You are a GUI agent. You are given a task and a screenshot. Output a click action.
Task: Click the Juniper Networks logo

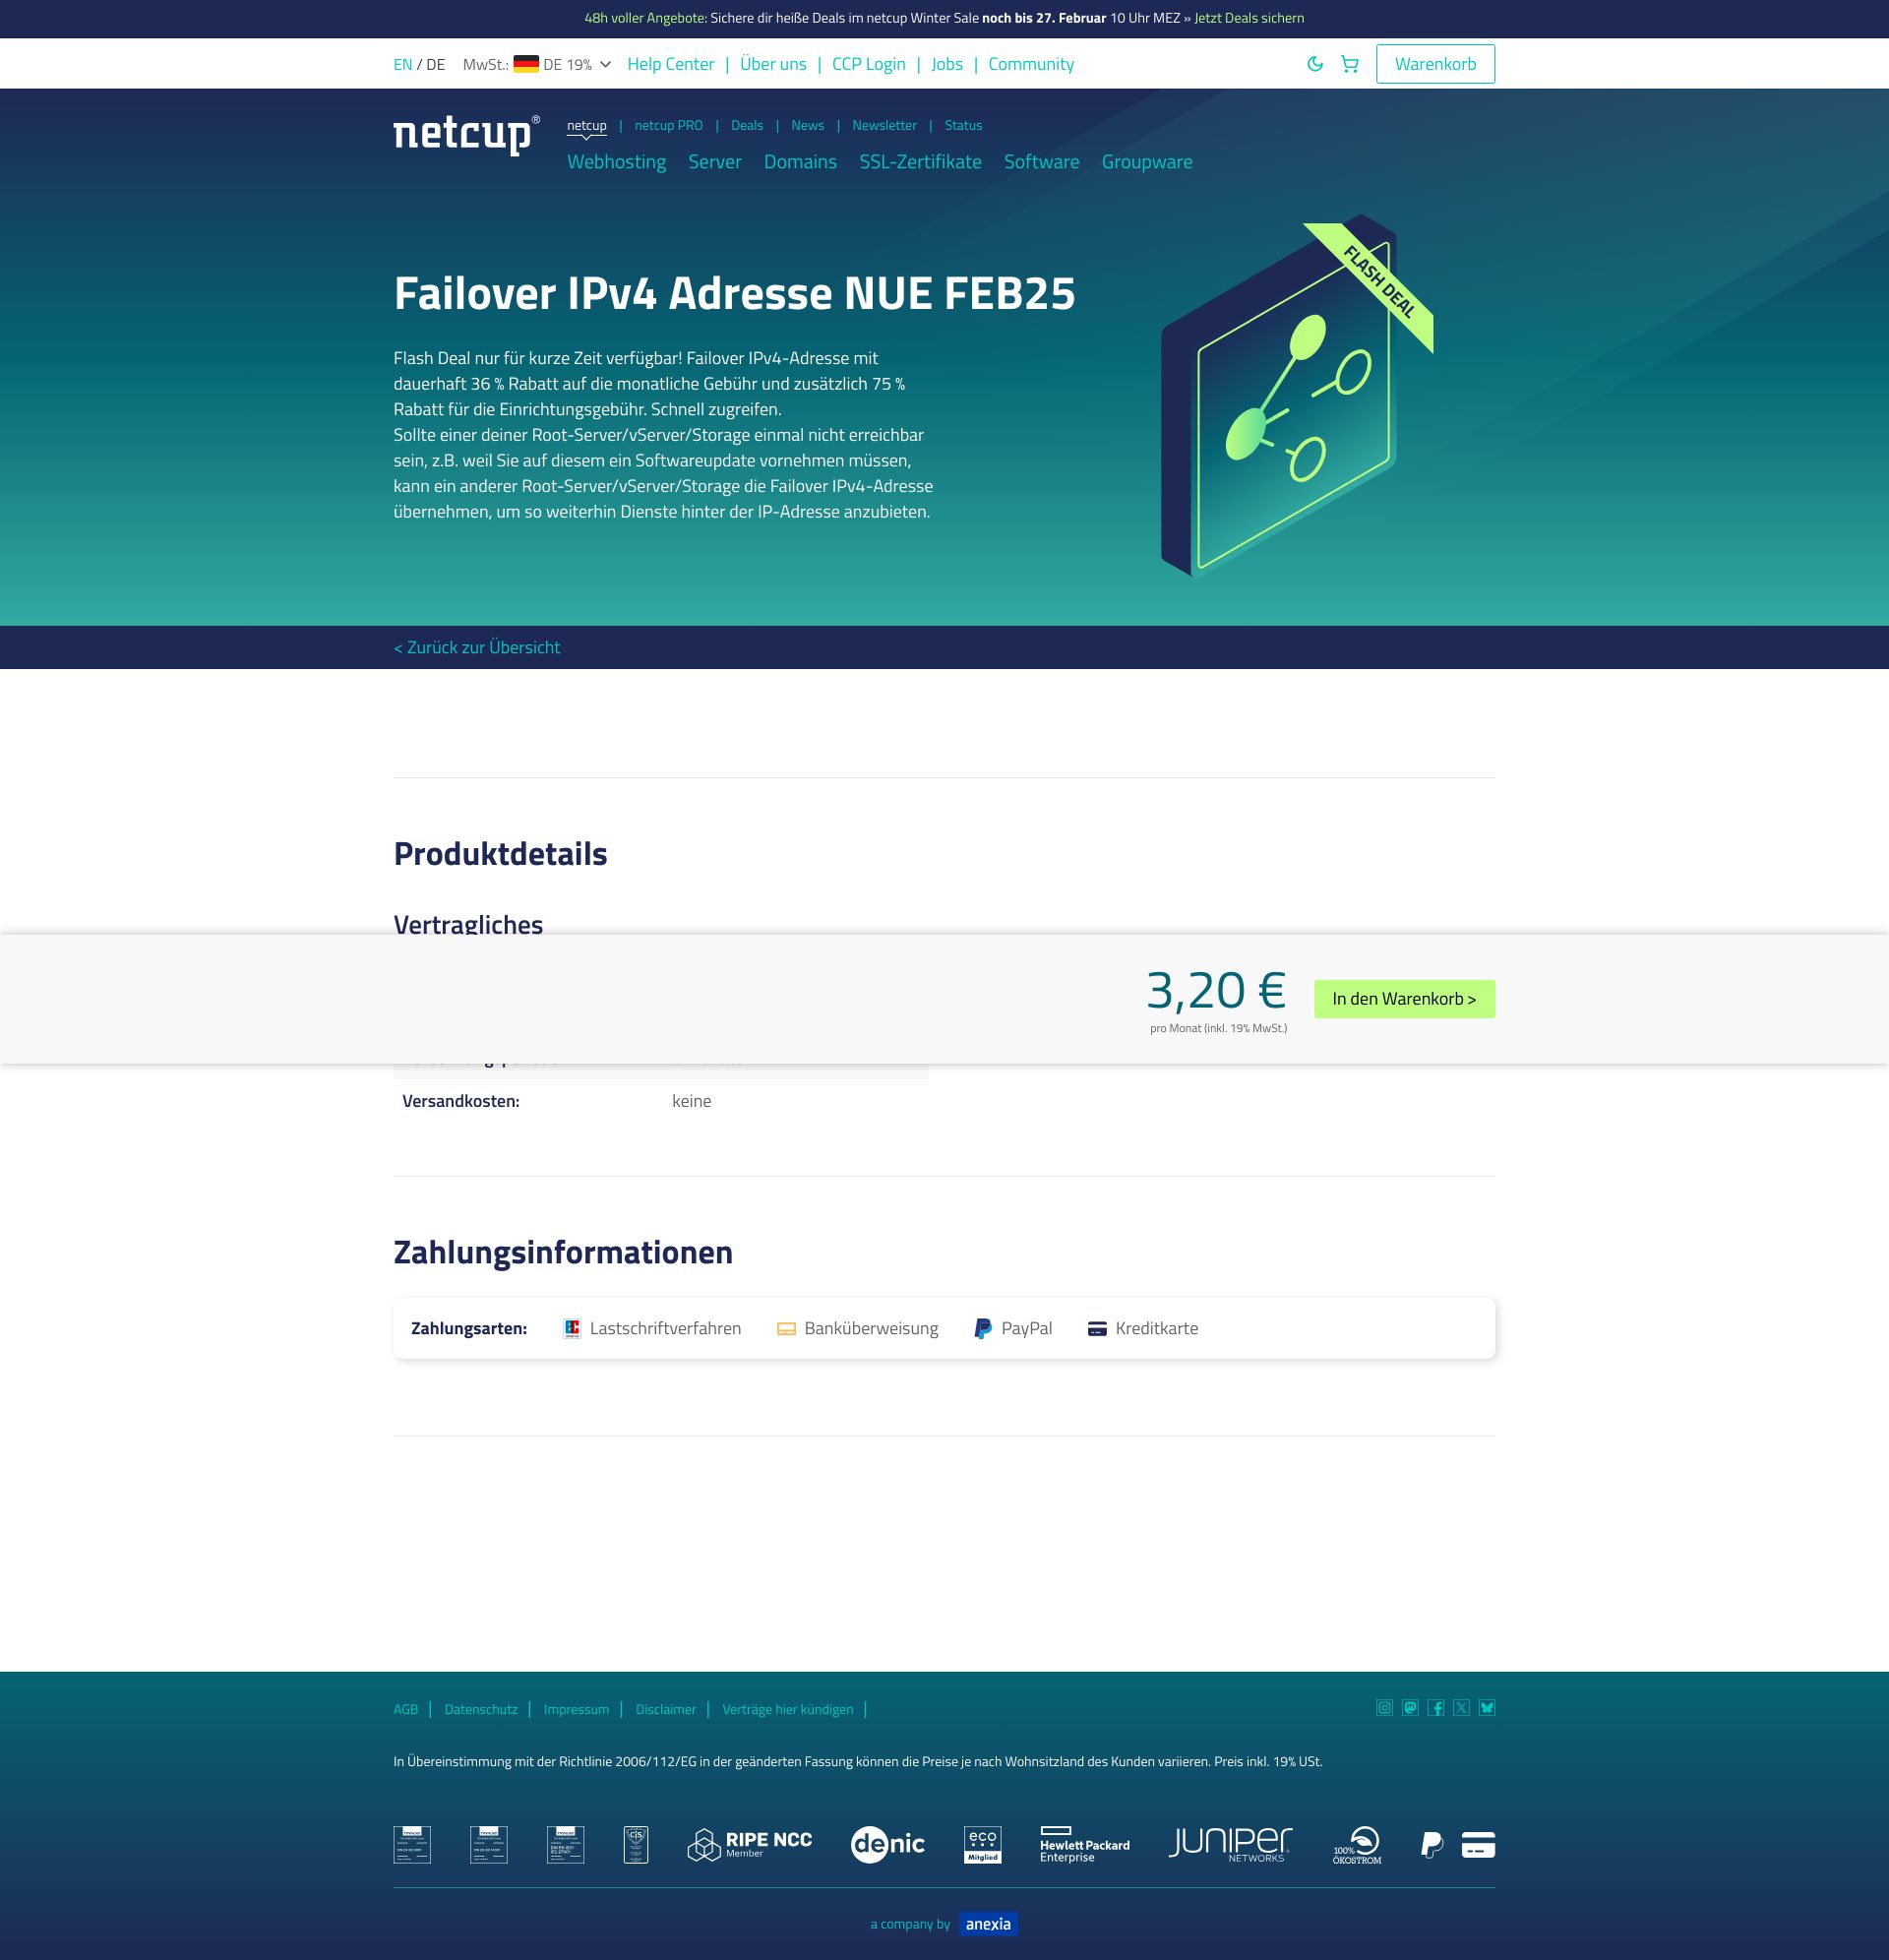pyautogui.click(x=1230, y=1844)
